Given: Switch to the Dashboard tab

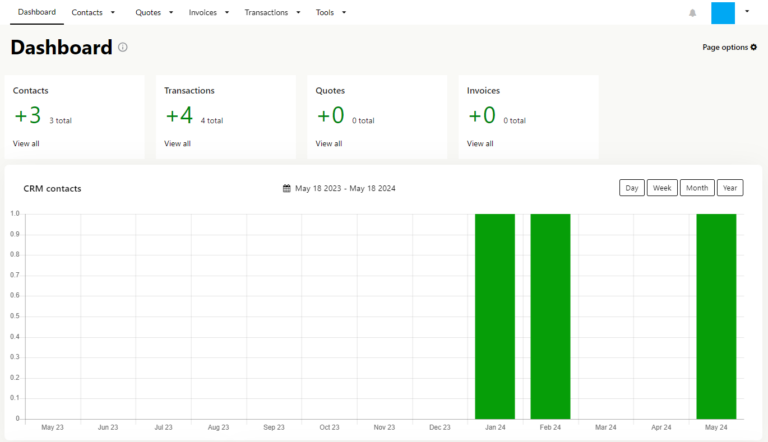Looking at the screenshot, I should coord(37,12).
